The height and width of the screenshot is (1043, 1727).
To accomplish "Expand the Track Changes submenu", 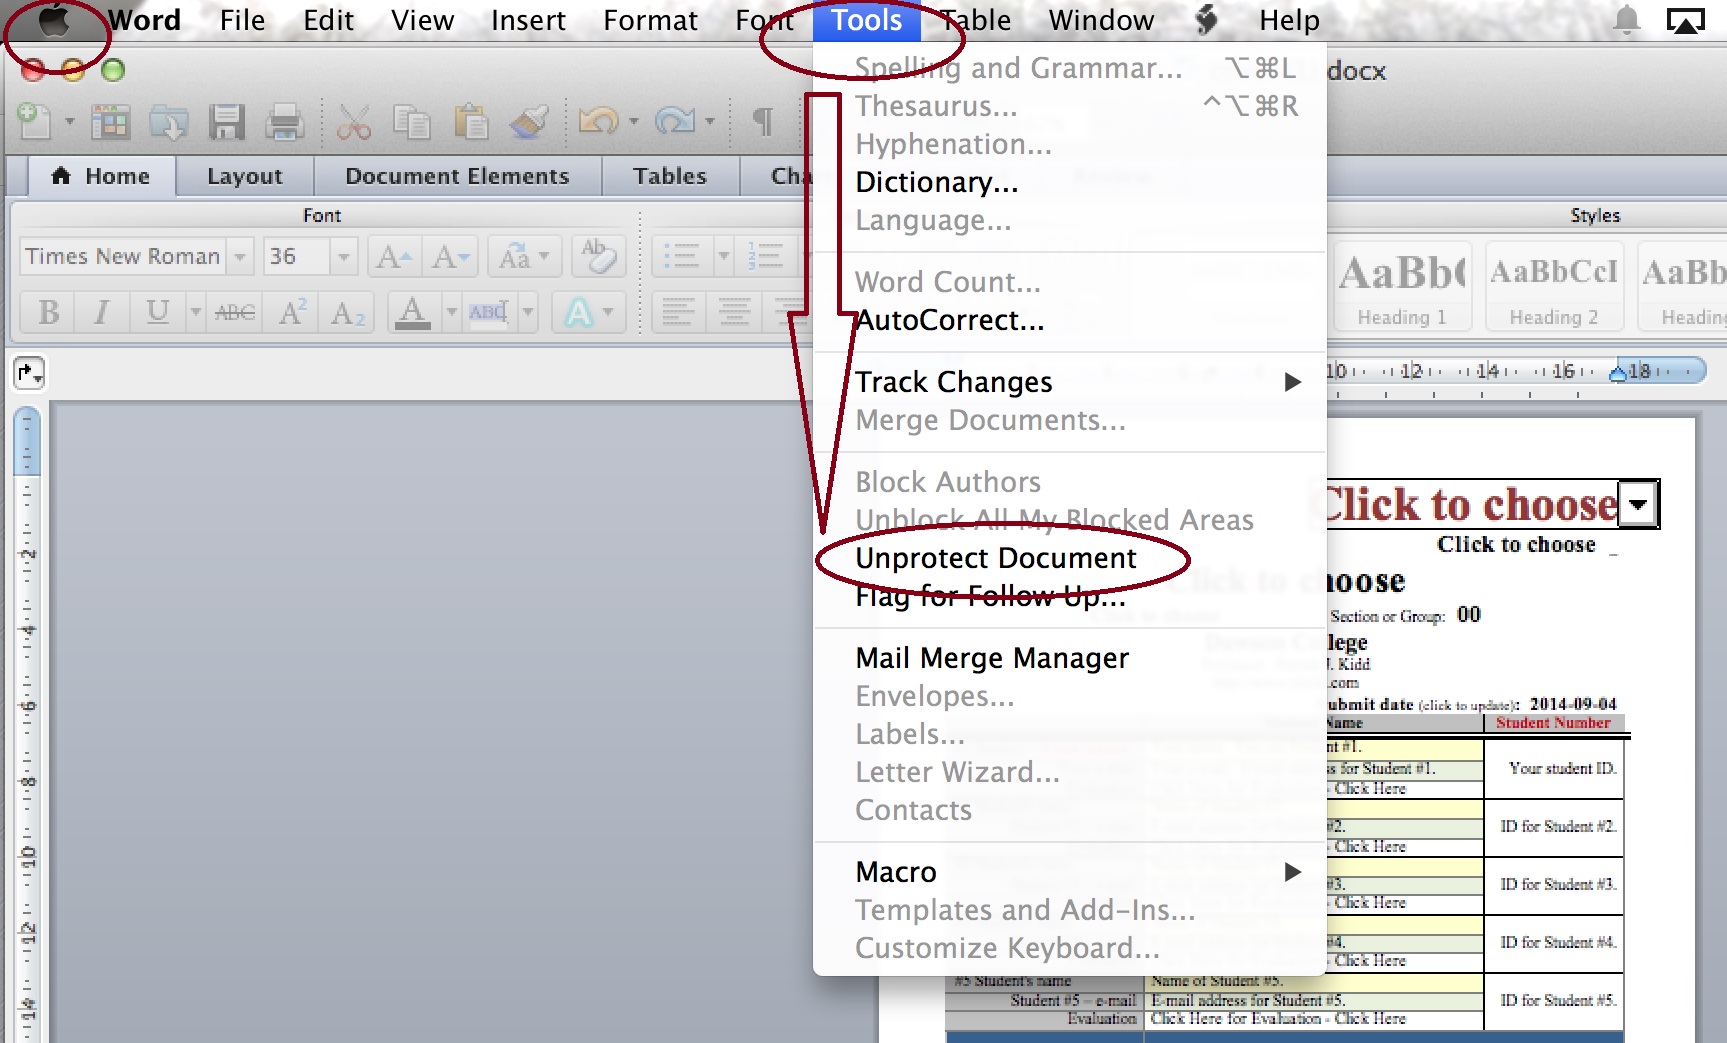I will click(1292, 382).
